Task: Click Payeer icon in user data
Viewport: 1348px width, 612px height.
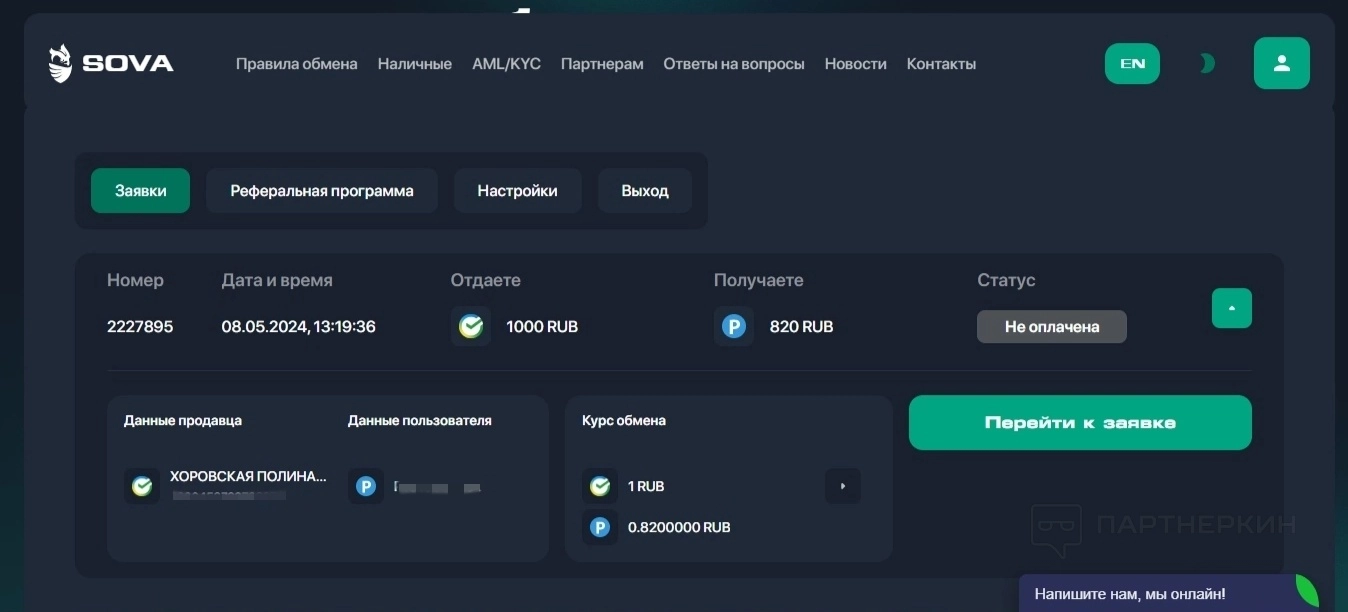Action: coord(366,486)
